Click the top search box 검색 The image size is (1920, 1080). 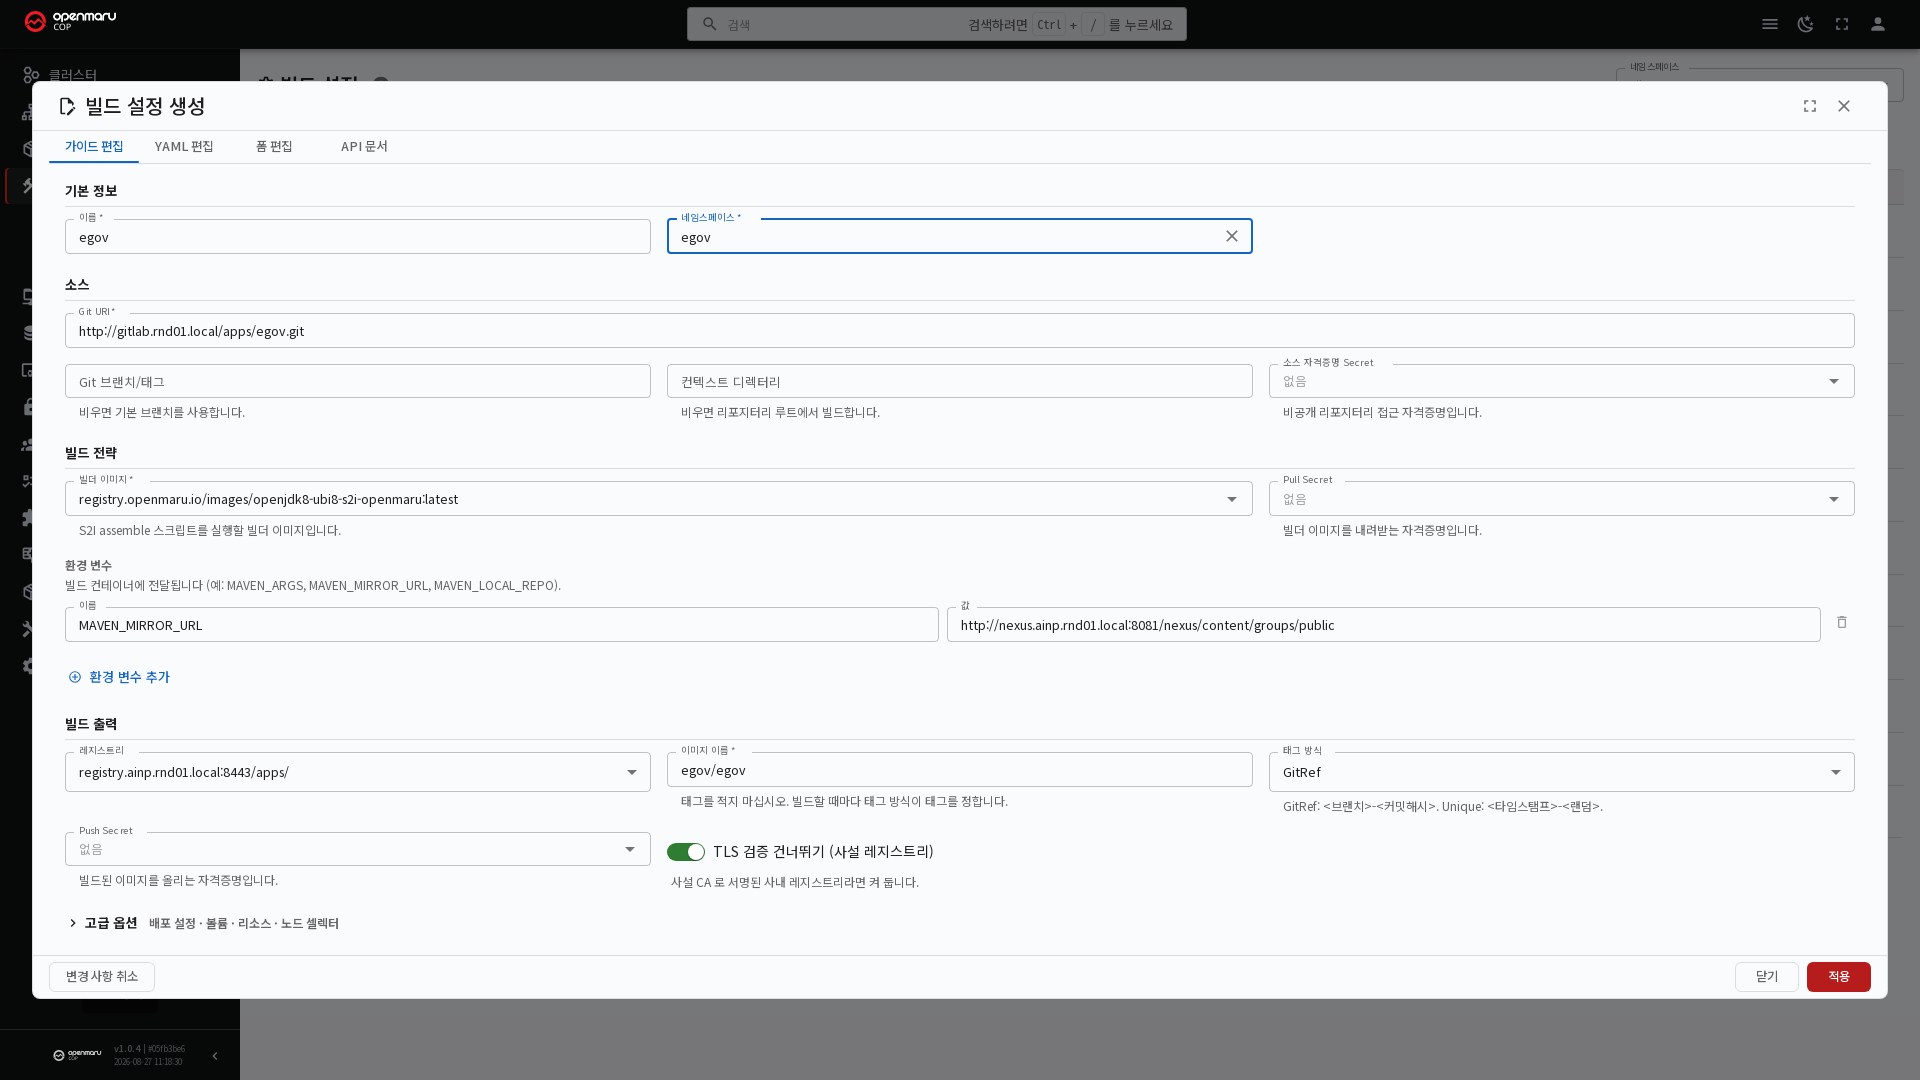click(937, 24)
